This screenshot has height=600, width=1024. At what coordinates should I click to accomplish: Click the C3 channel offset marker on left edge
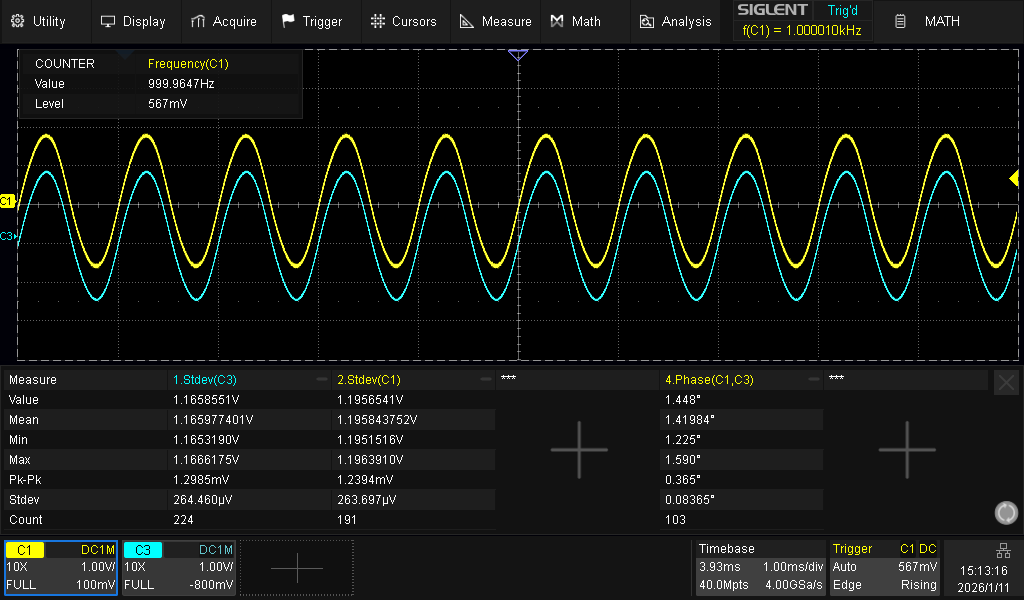pos(7,236)
